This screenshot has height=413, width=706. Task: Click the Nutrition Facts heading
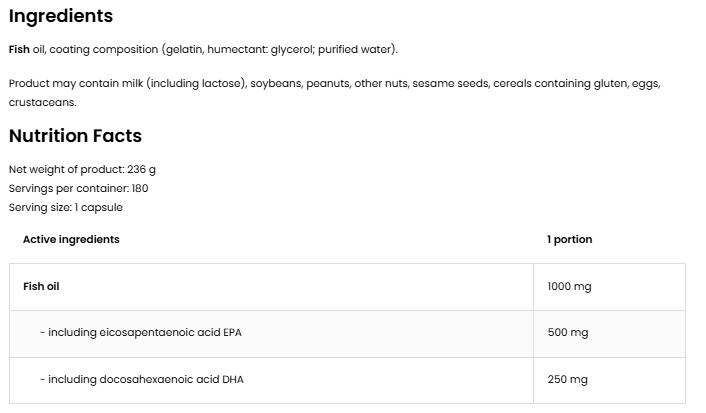tap(75, 136)
